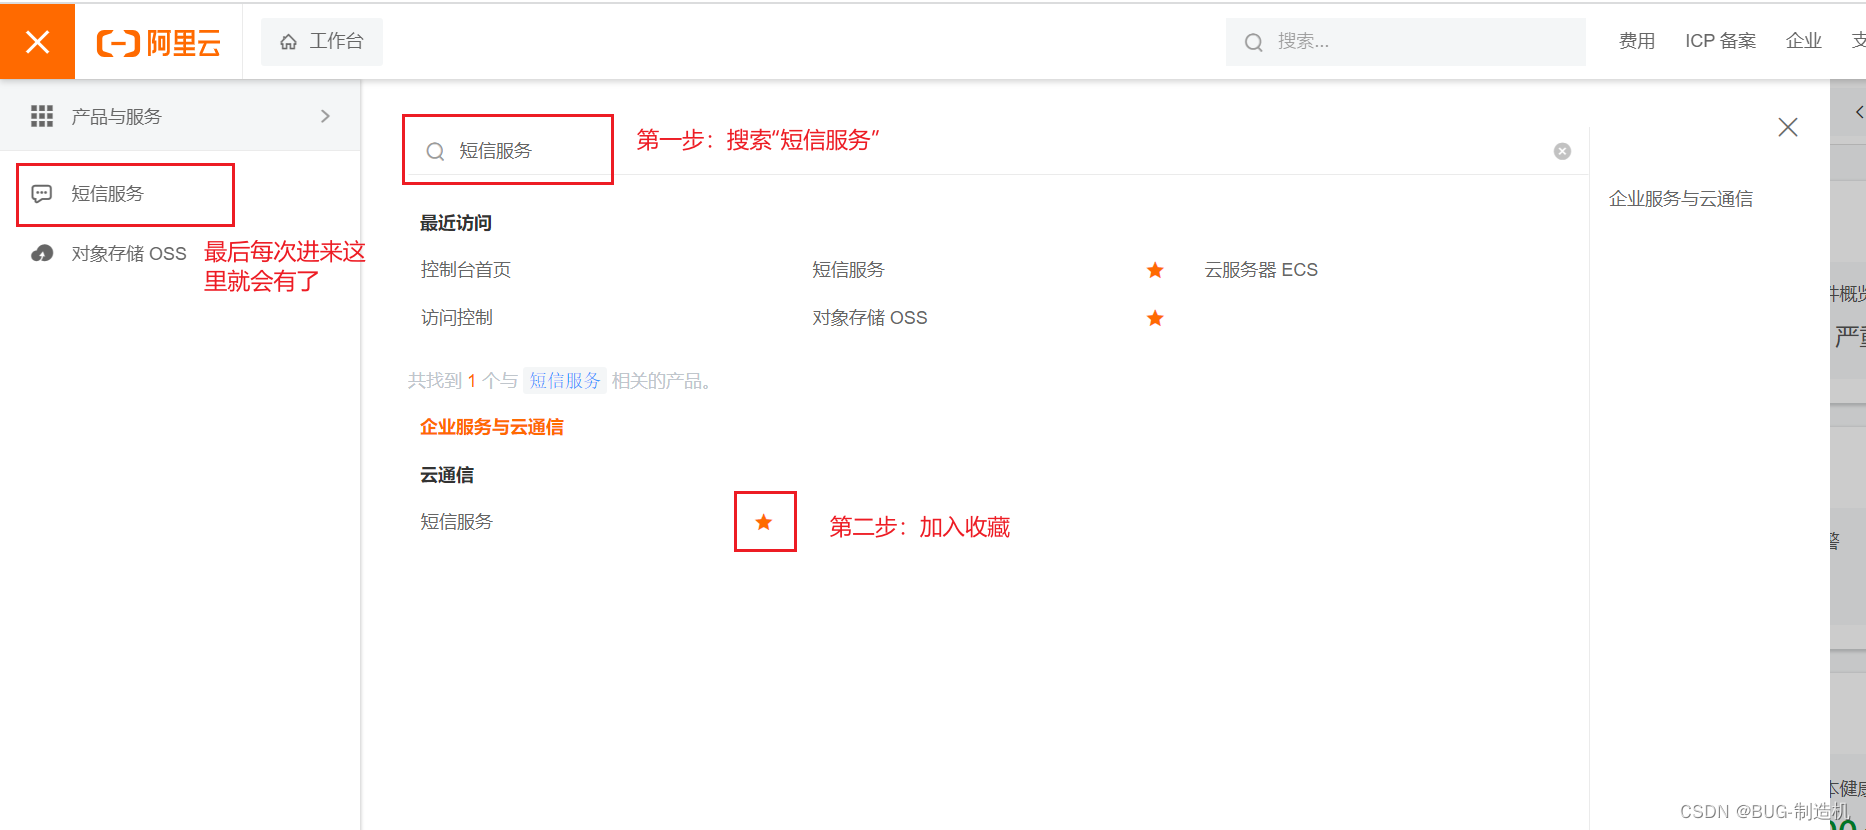Viewport: 1866px width, 830px height.
Task: Click the 云通信 subheading
Action: tap(447, 475)
